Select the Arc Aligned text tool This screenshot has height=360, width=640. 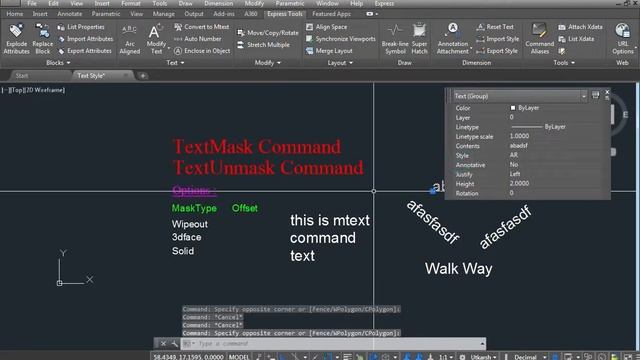point(129,39)
